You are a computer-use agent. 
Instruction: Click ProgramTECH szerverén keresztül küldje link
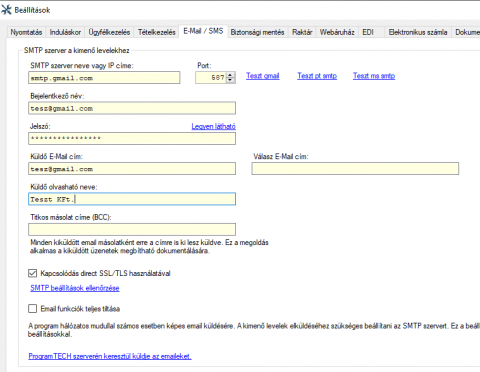110,356
